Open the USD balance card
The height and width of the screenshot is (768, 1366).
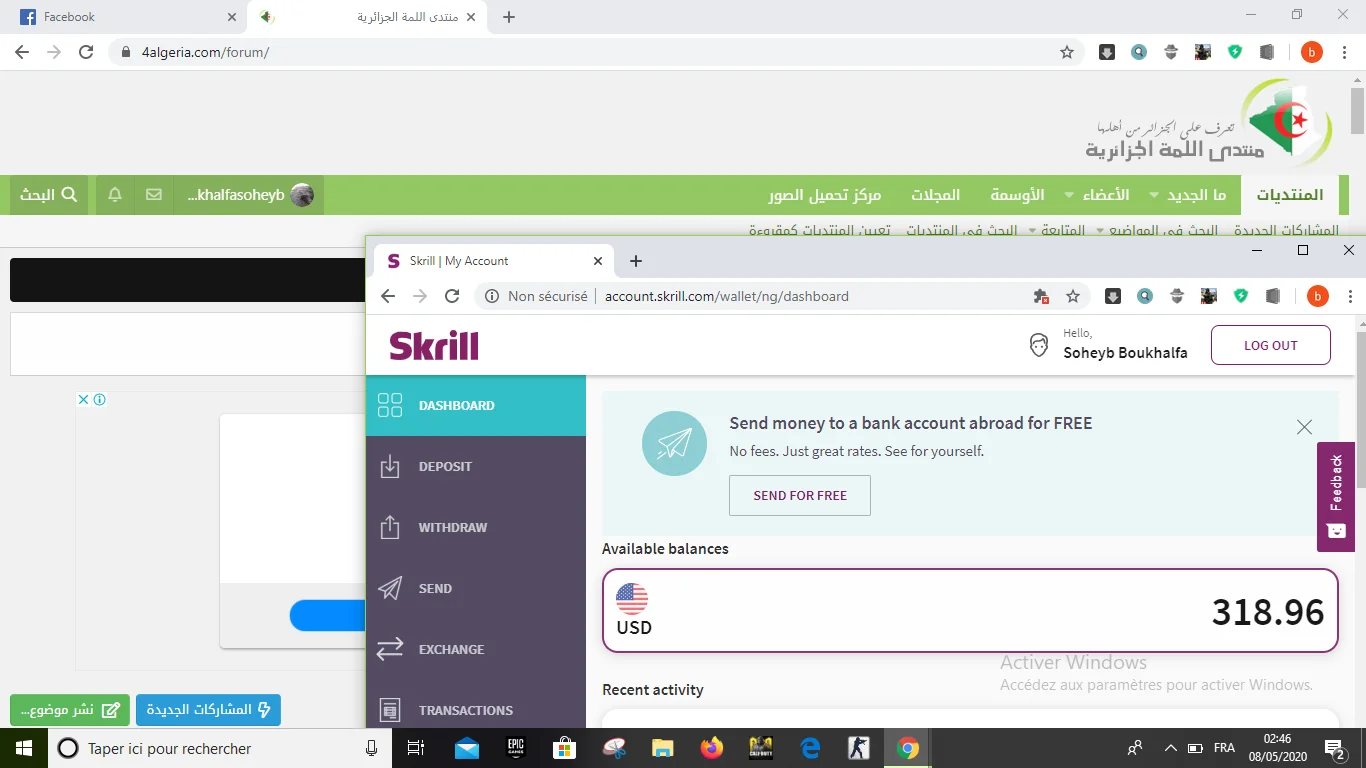point(970,611)
